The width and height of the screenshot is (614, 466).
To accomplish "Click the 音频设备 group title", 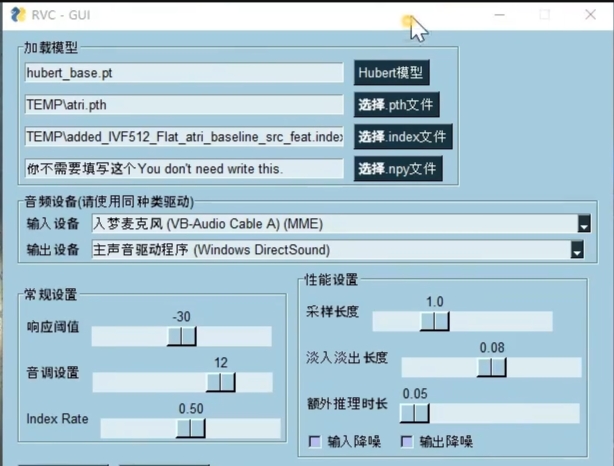I will point(109,202).
